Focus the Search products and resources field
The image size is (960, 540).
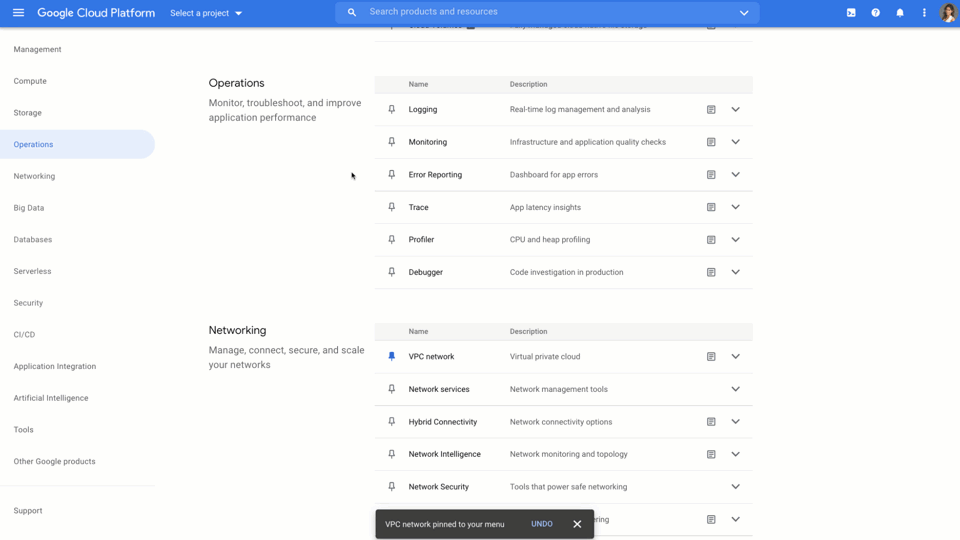[x=545, y=12]
